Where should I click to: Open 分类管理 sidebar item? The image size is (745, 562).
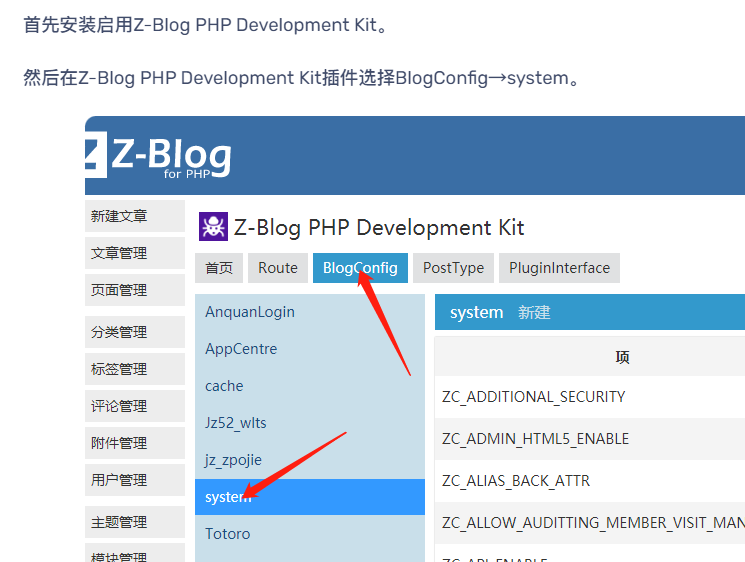click(x=135, y=332)
